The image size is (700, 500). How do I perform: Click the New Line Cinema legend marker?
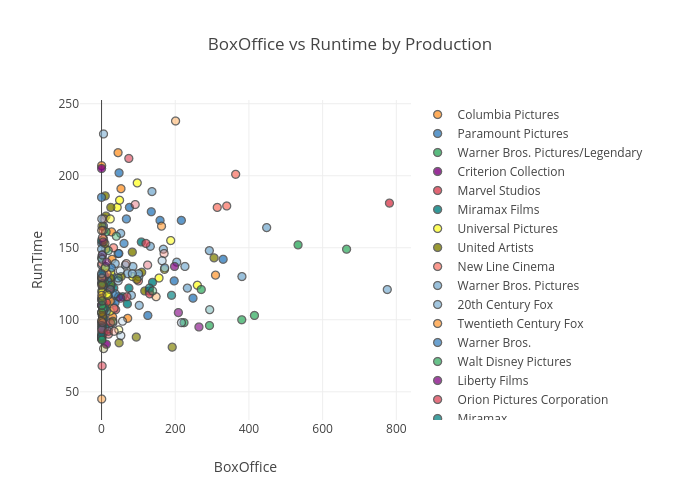click(438, 267)
